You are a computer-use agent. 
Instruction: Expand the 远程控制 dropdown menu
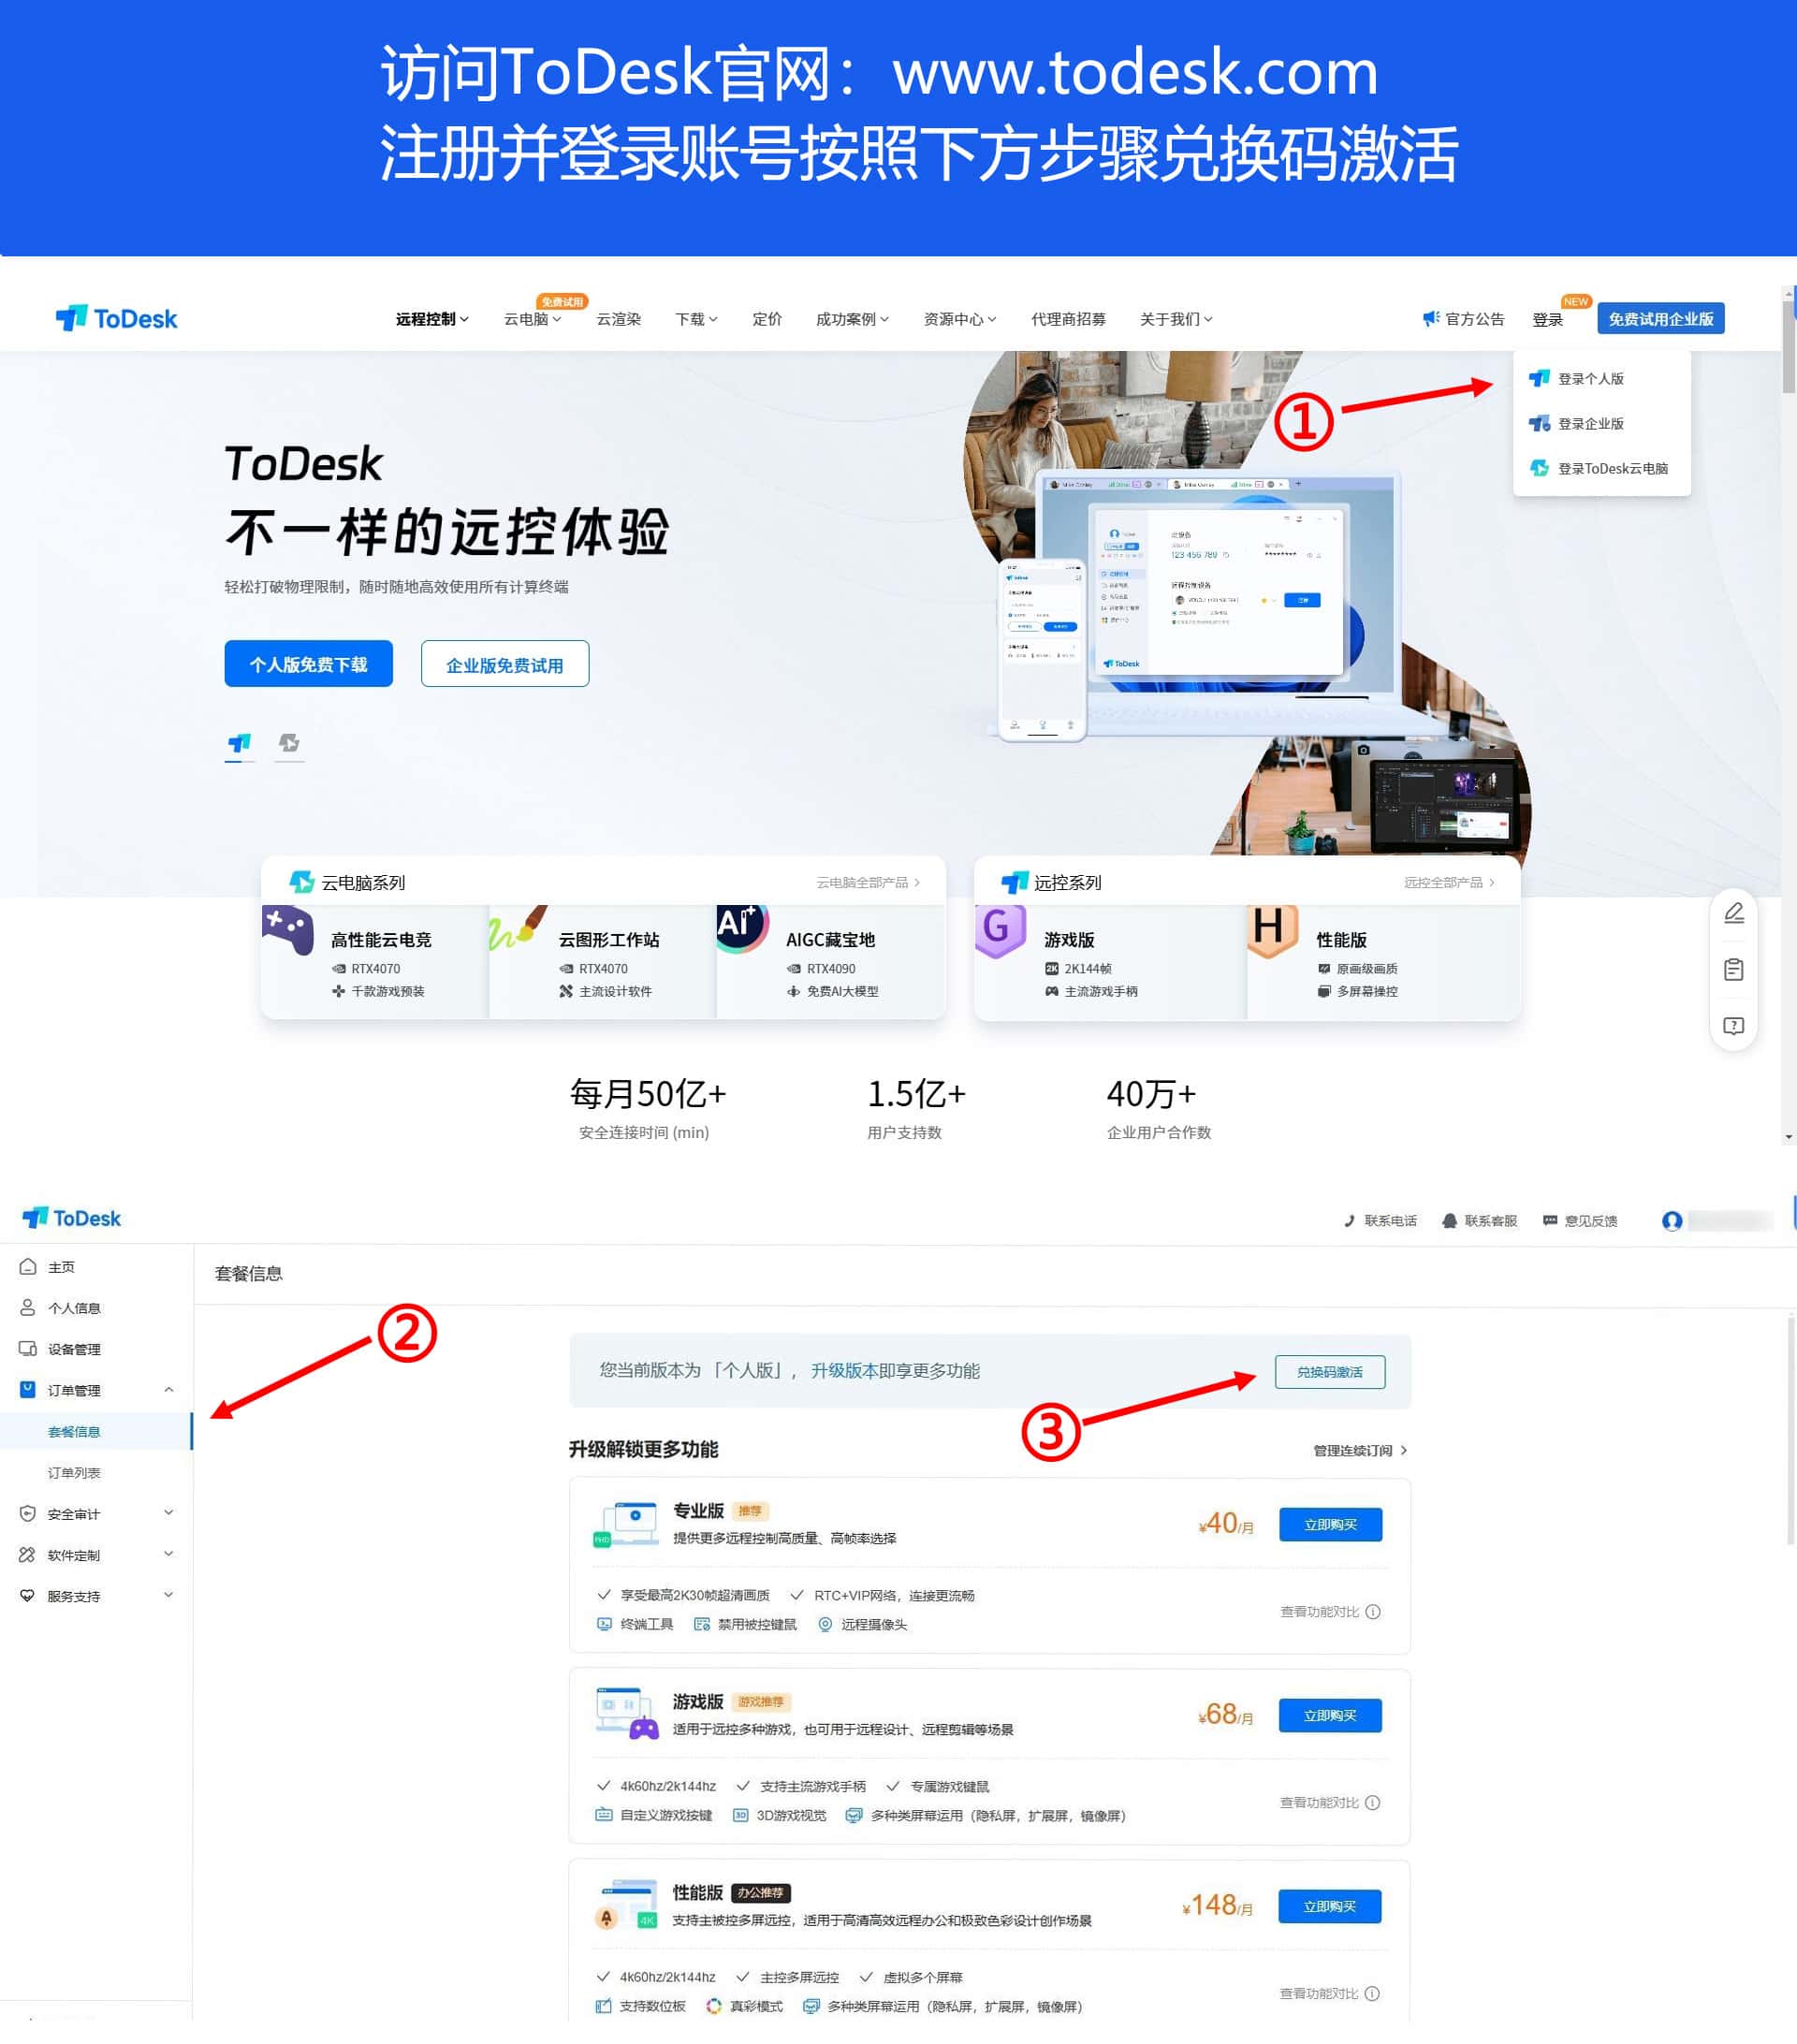point(431,319)
